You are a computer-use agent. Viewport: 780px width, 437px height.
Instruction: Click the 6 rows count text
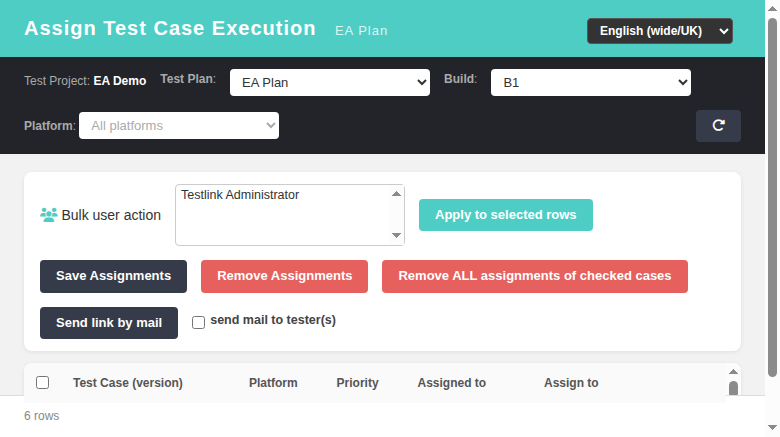[42, 416]
